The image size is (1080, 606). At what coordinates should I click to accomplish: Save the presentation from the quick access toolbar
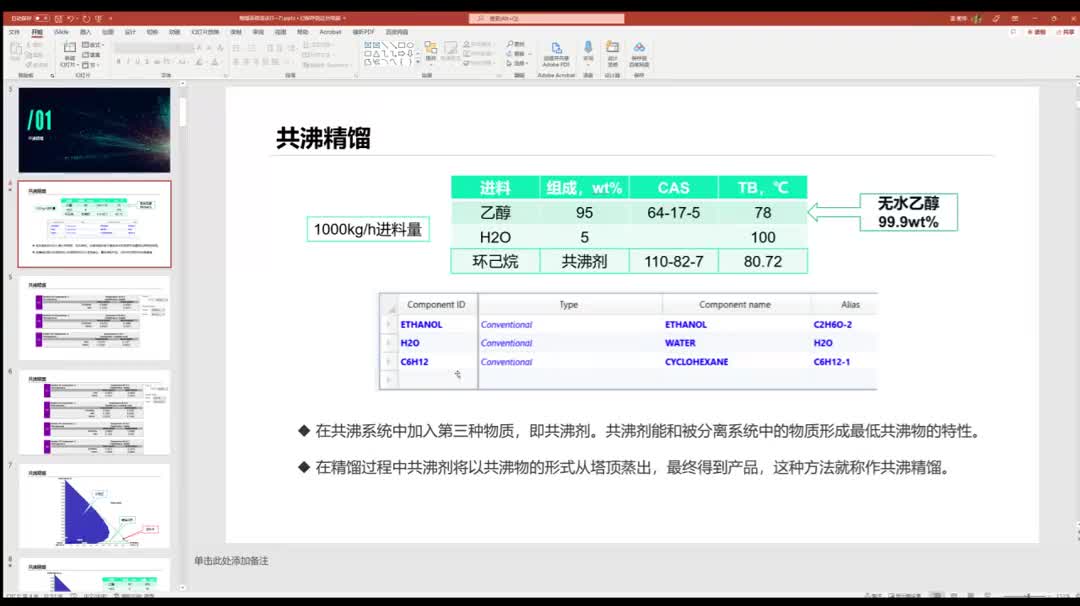click(59, 19)
